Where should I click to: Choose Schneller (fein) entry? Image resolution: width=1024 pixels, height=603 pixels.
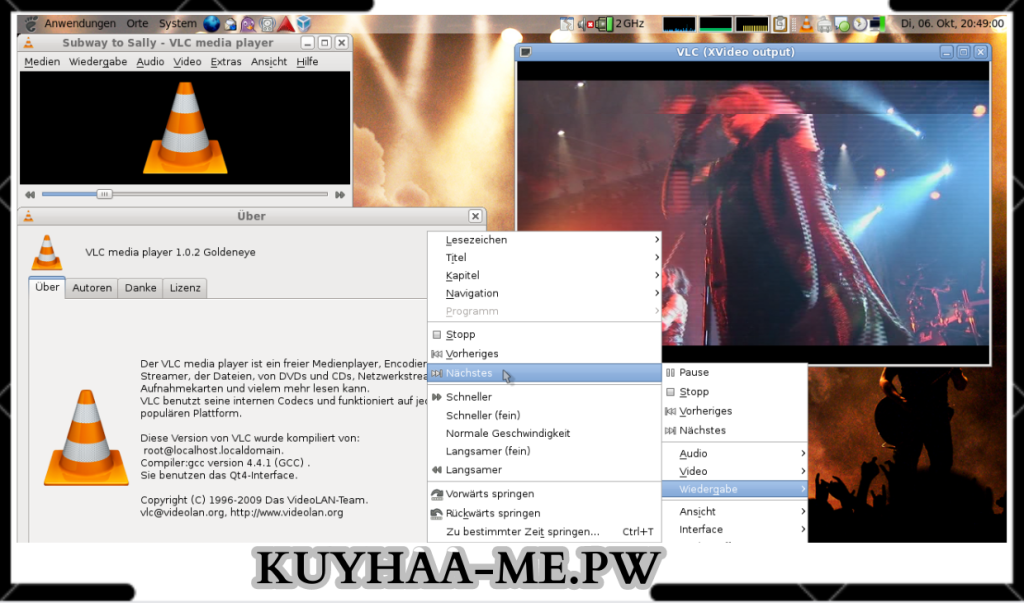click(x=544, y=415)
